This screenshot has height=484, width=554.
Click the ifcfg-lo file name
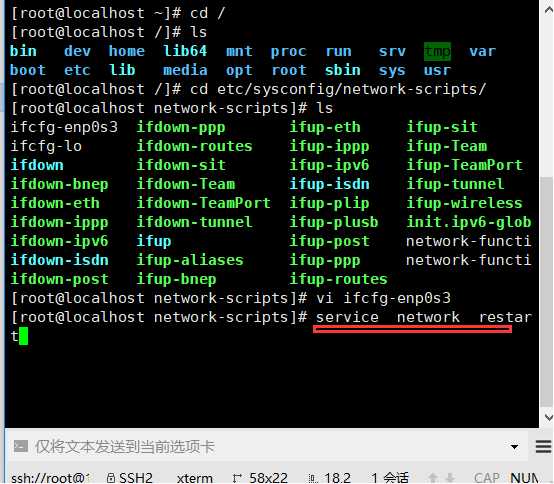(46, 146)
